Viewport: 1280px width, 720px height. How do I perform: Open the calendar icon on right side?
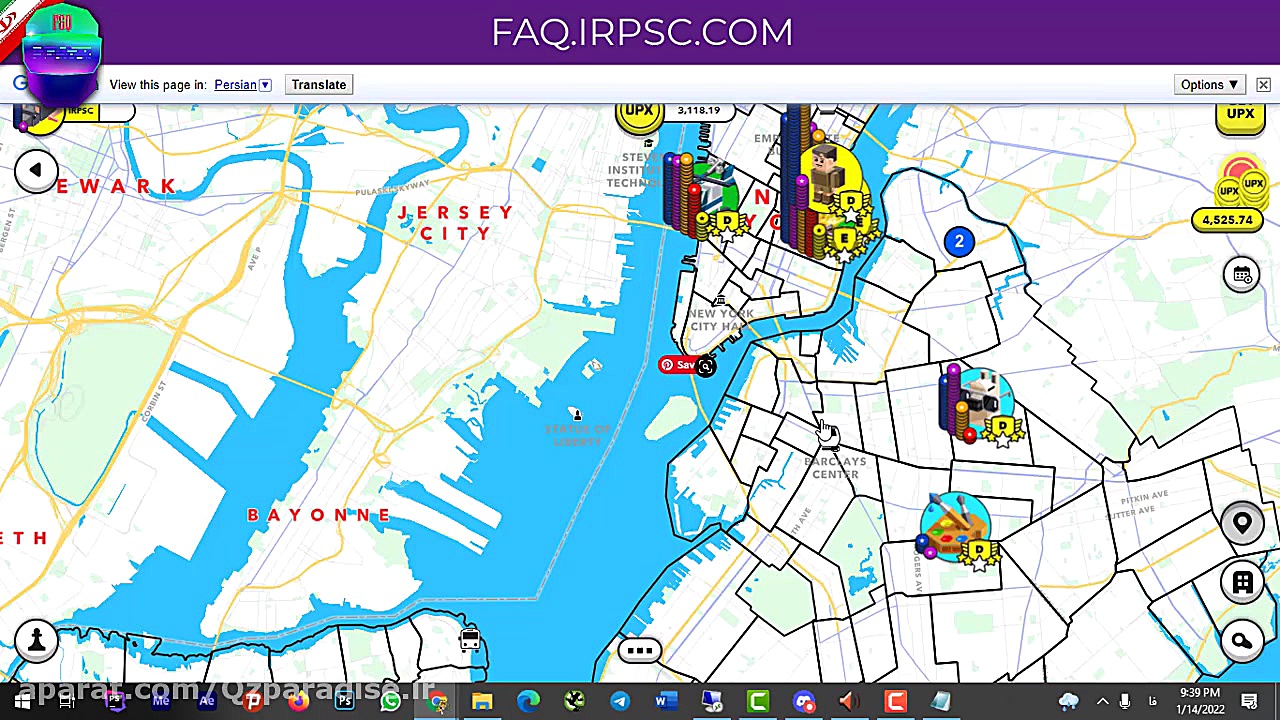[x=1242, y=276]
